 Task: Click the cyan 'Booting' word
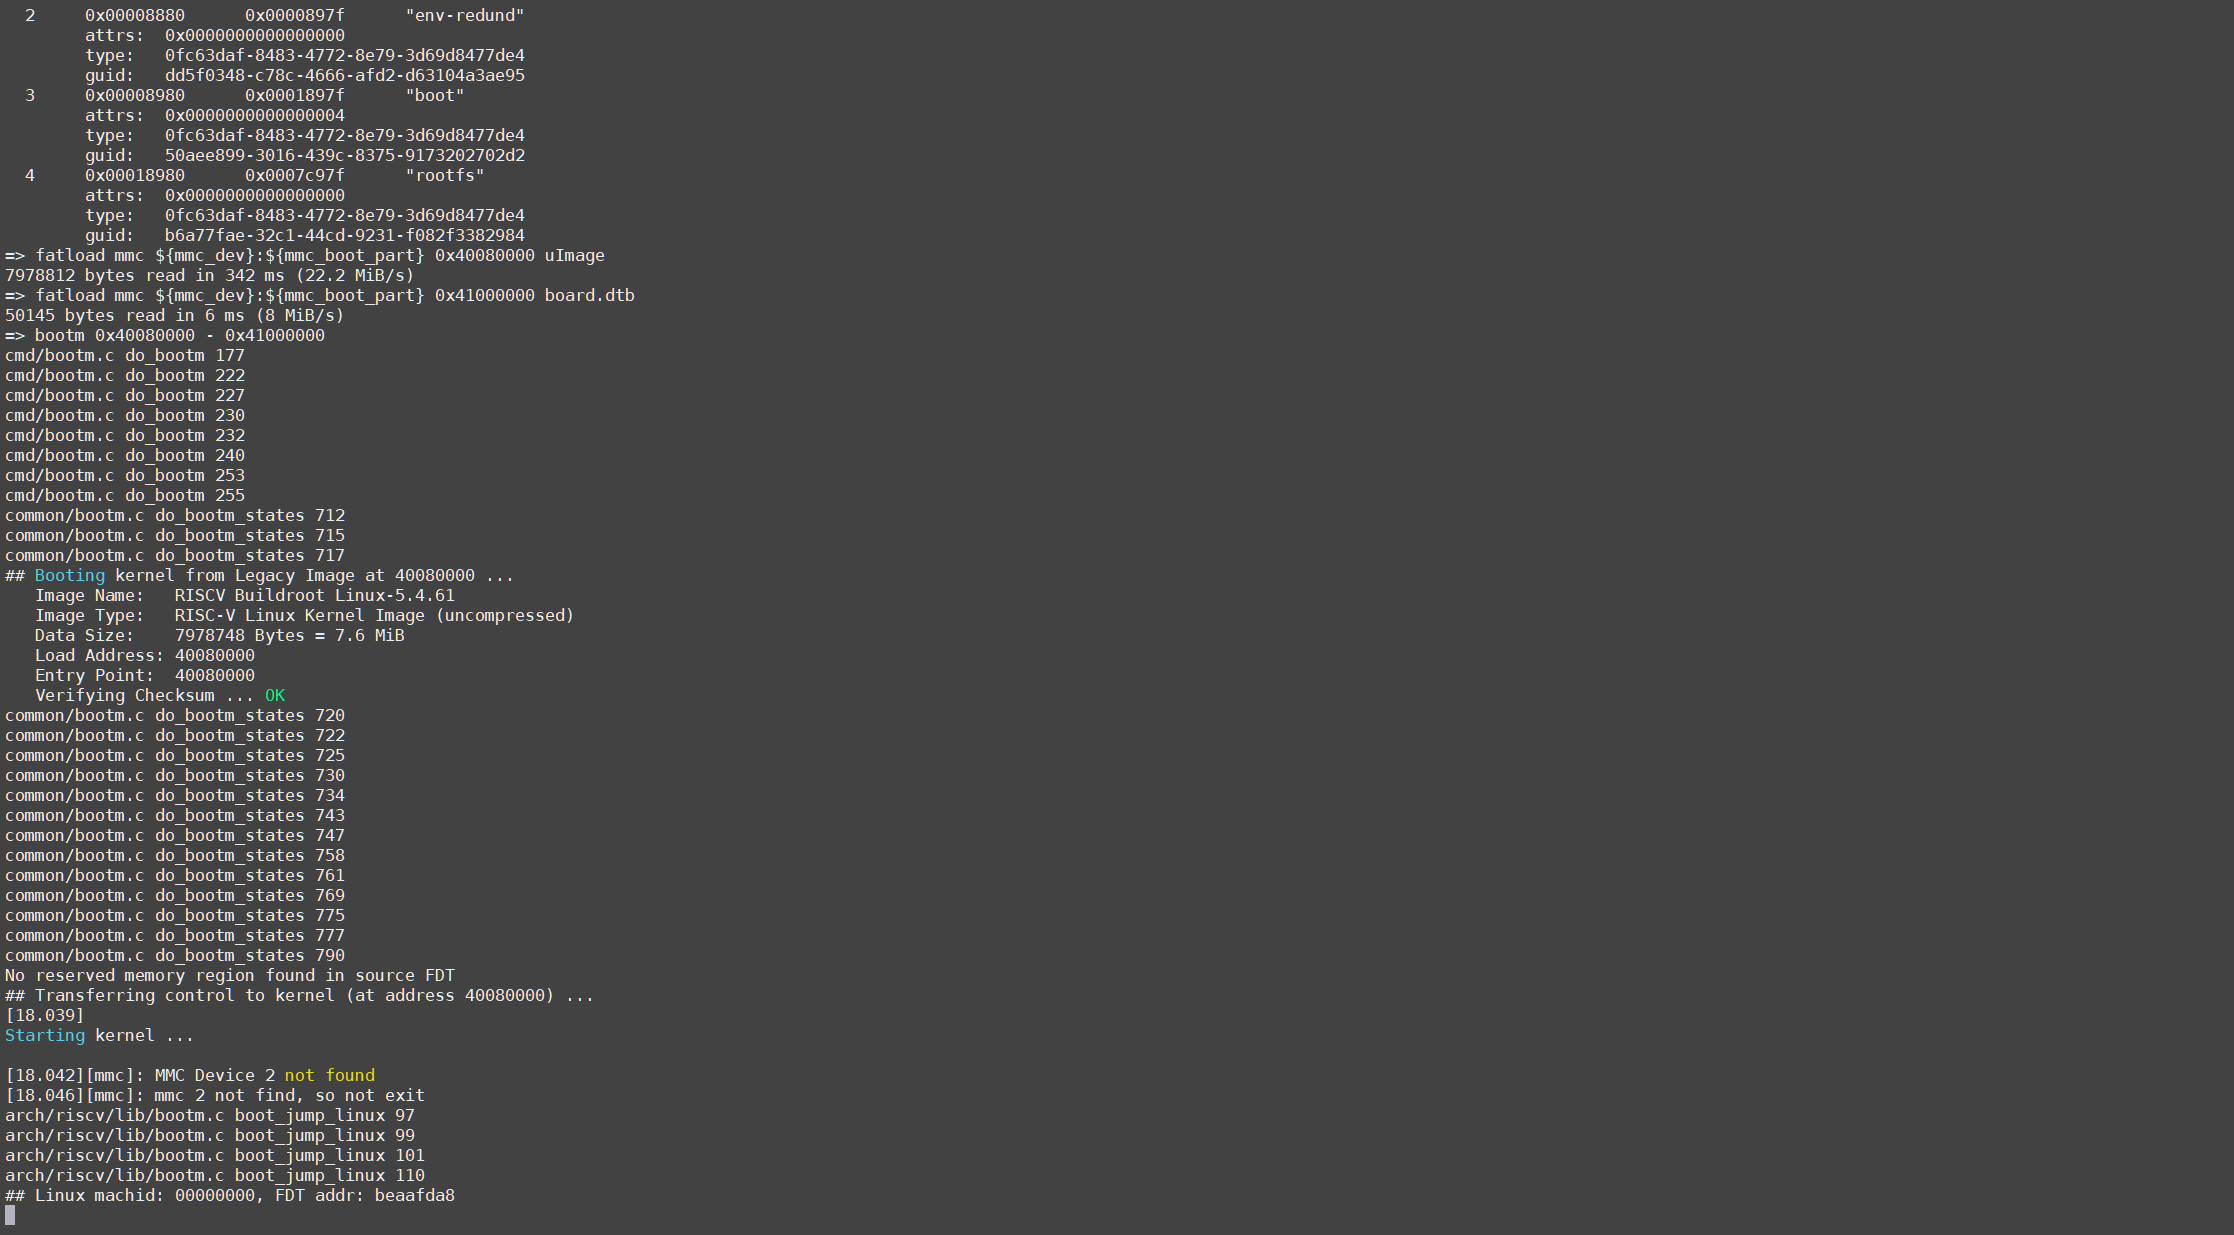pyautogui.click(x=69, y=575)
